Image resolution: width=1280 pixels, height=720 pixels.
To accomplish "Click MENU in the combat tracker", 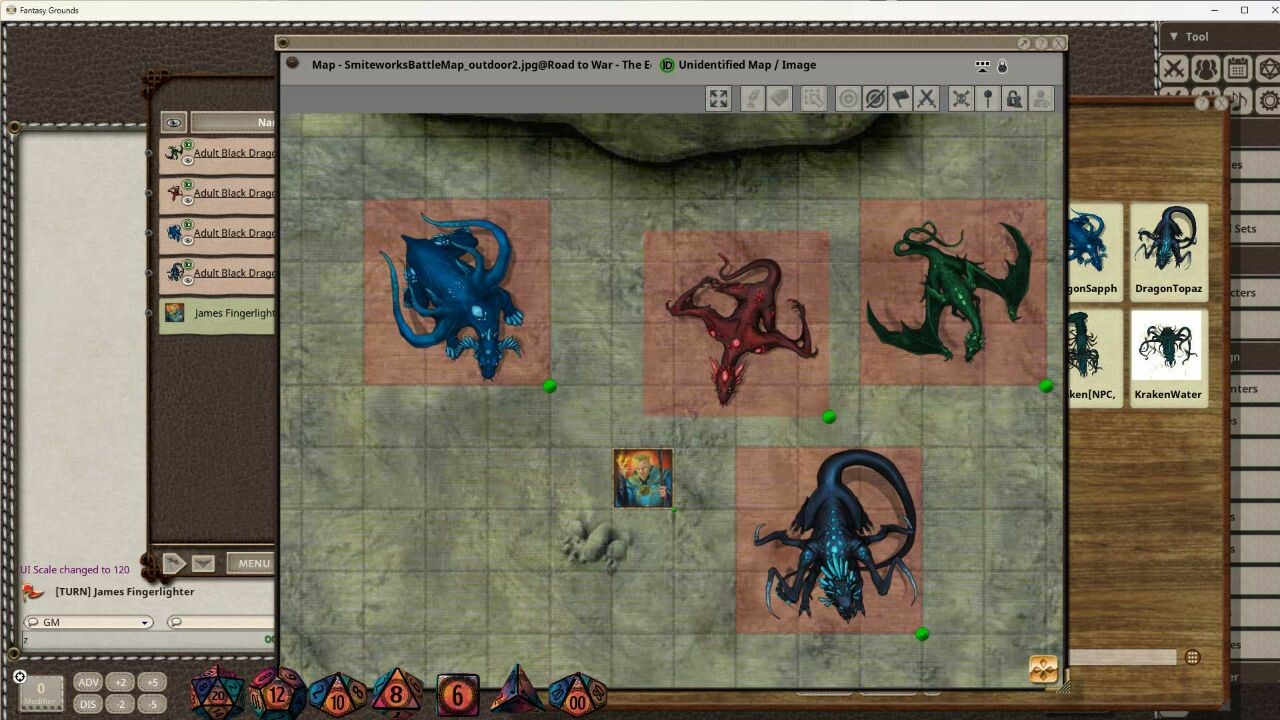I will click(252, 562).
